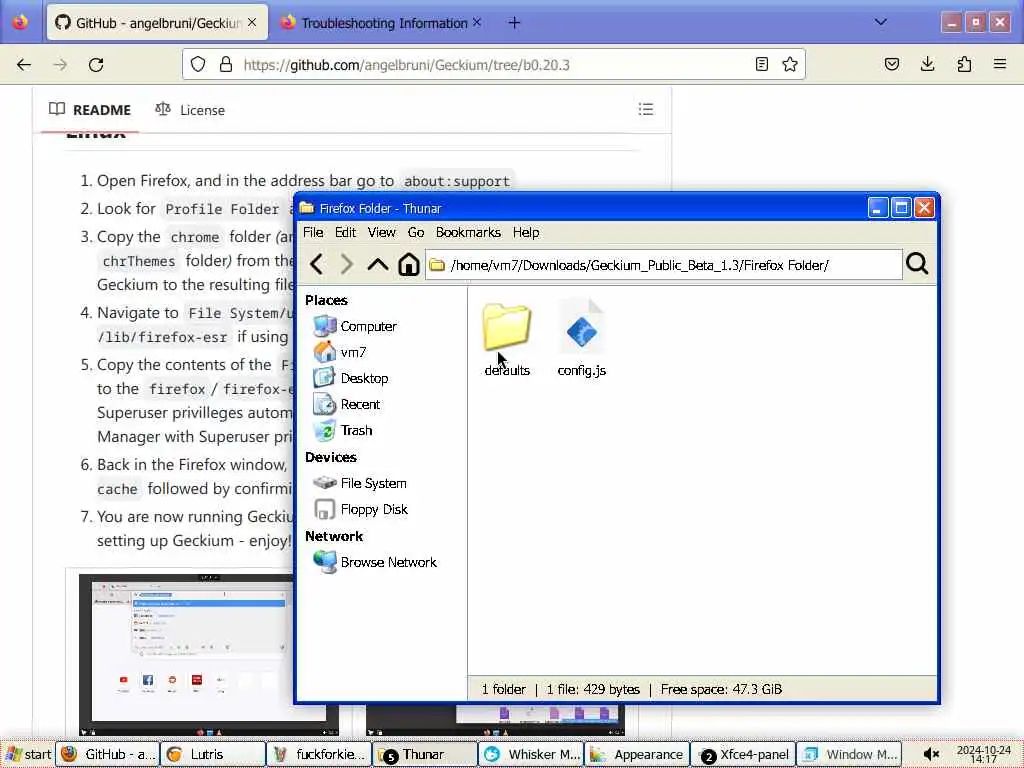Click the Firefox URL address field
This screenshot has height=768, width=1024.
pyautogui.click(x=494, y=65)
